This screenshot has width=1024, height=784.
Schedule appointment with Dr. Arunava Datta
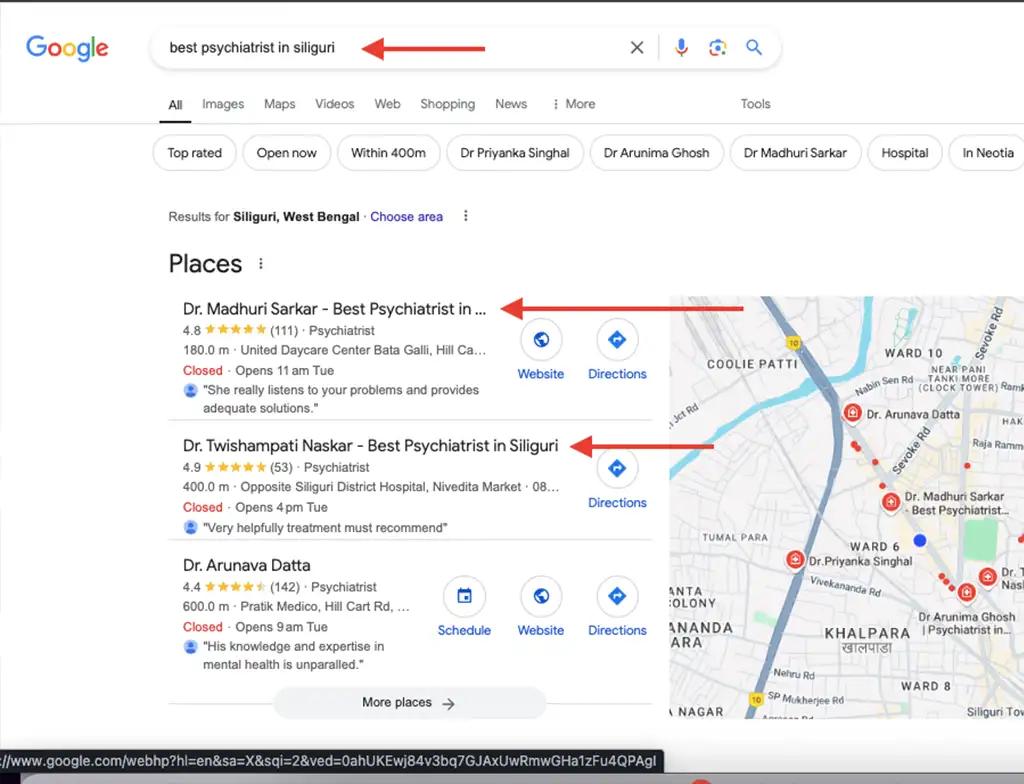[x=464, y=607]
